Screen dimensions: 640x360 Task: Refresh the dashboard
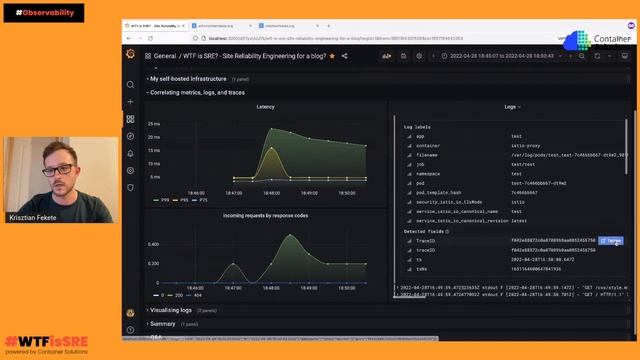[x=597, y=56]
